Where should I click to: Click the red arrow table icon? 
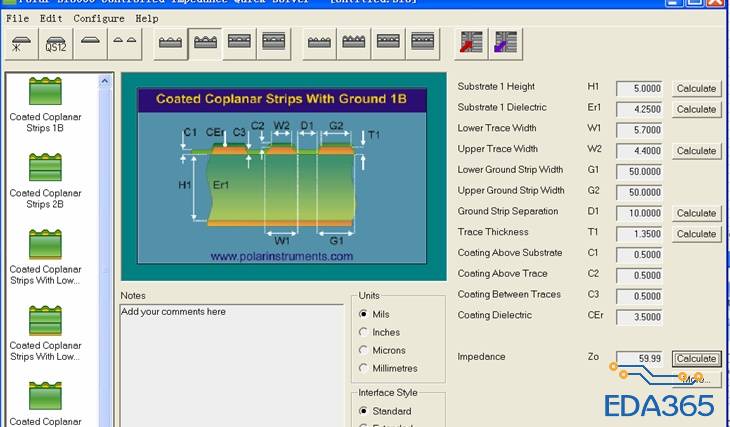click(471, 44)
